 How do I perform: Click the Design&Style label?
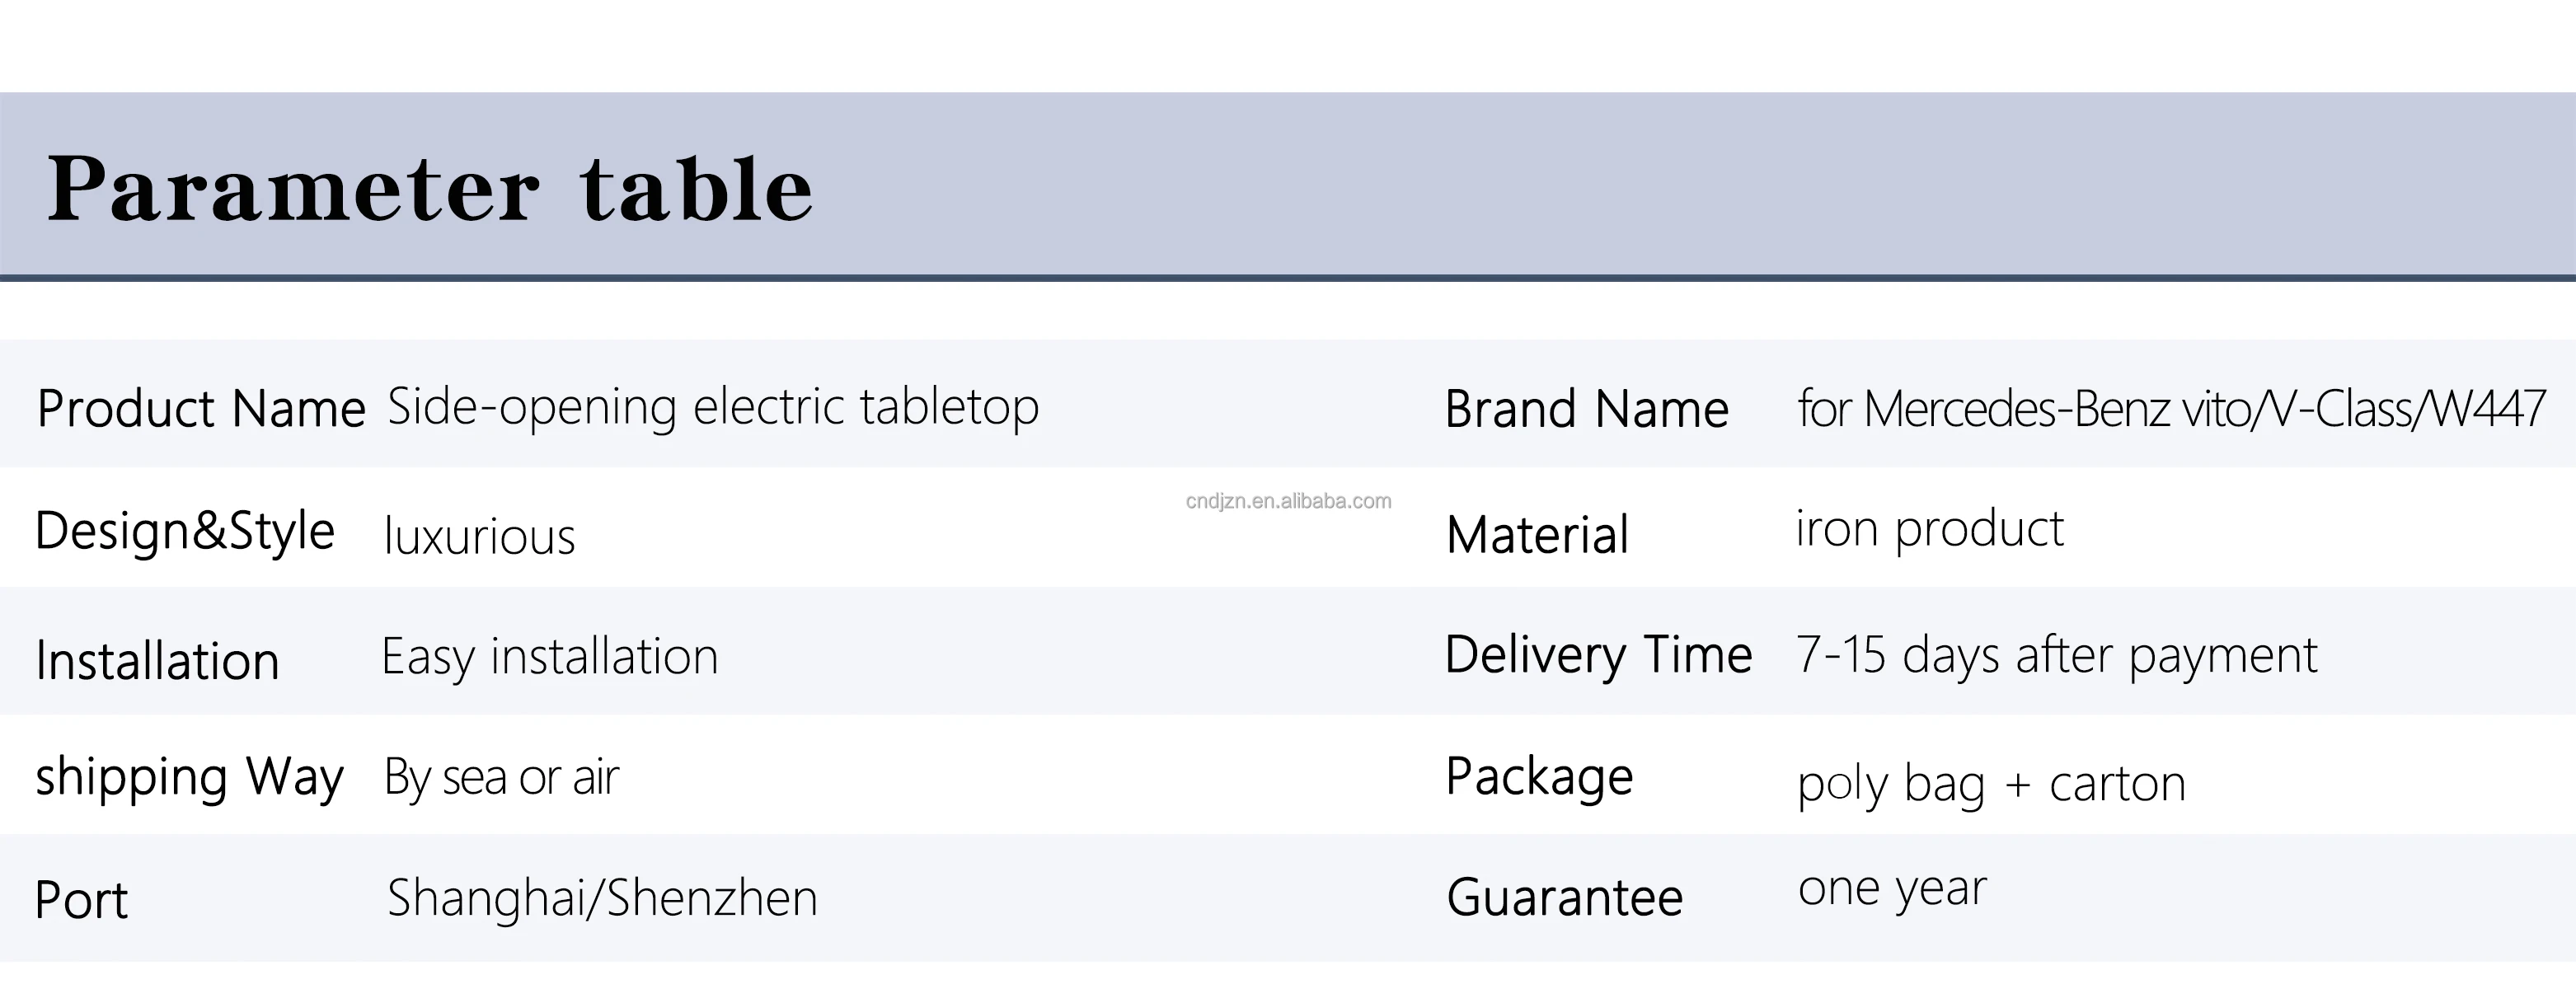pyautogui.click(x=184, y=531)
